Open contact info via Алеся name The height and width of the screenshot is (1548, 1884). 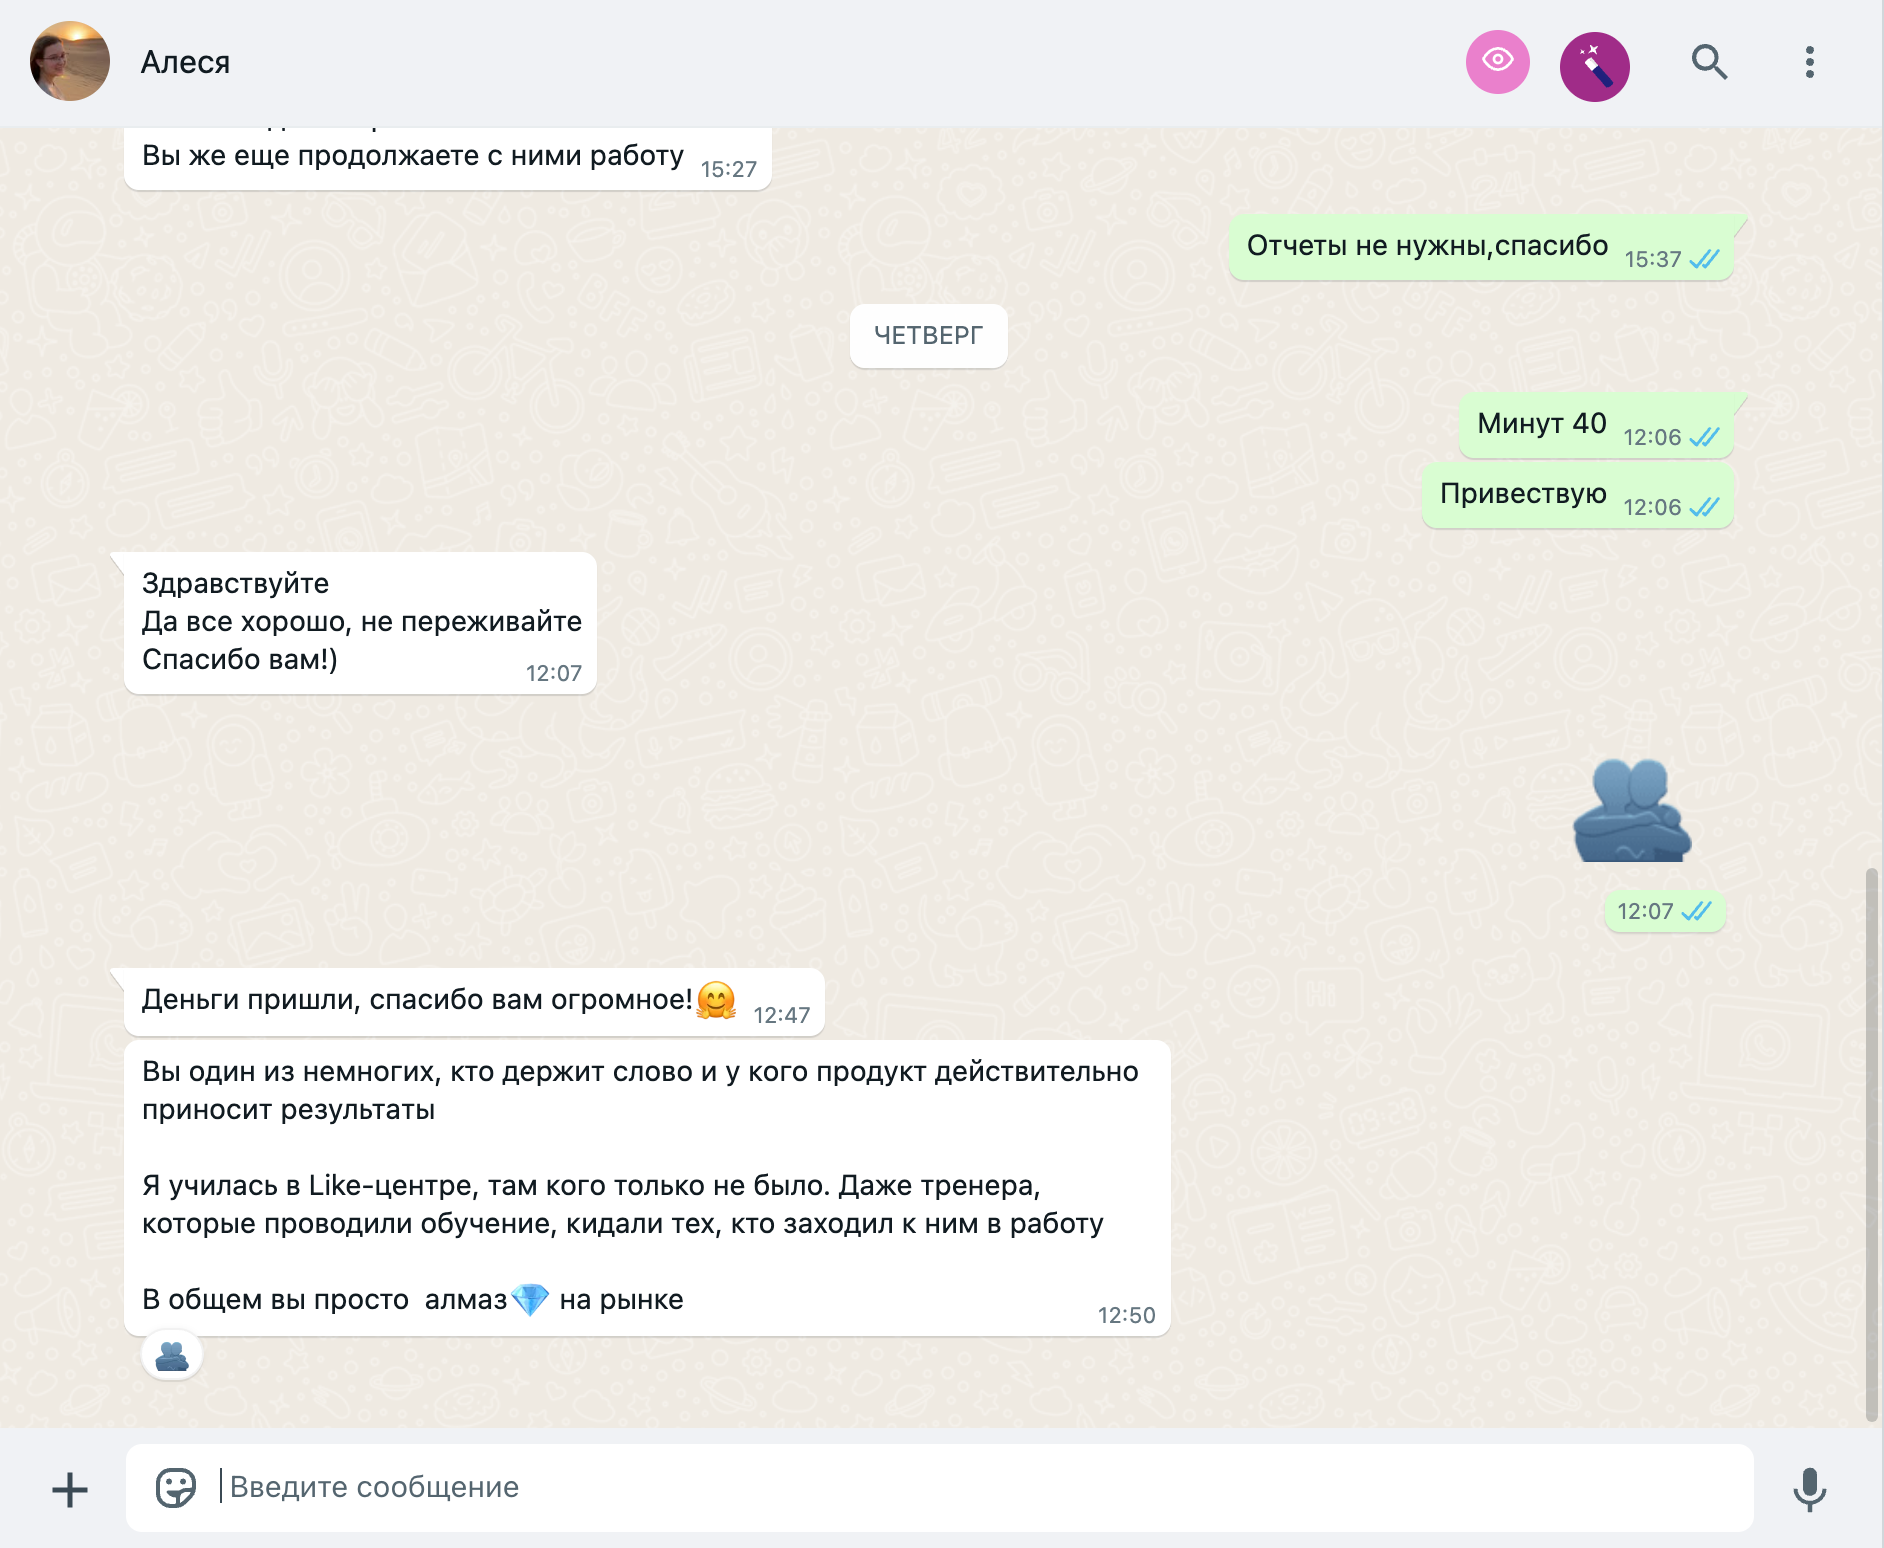(x=185, y=62)
